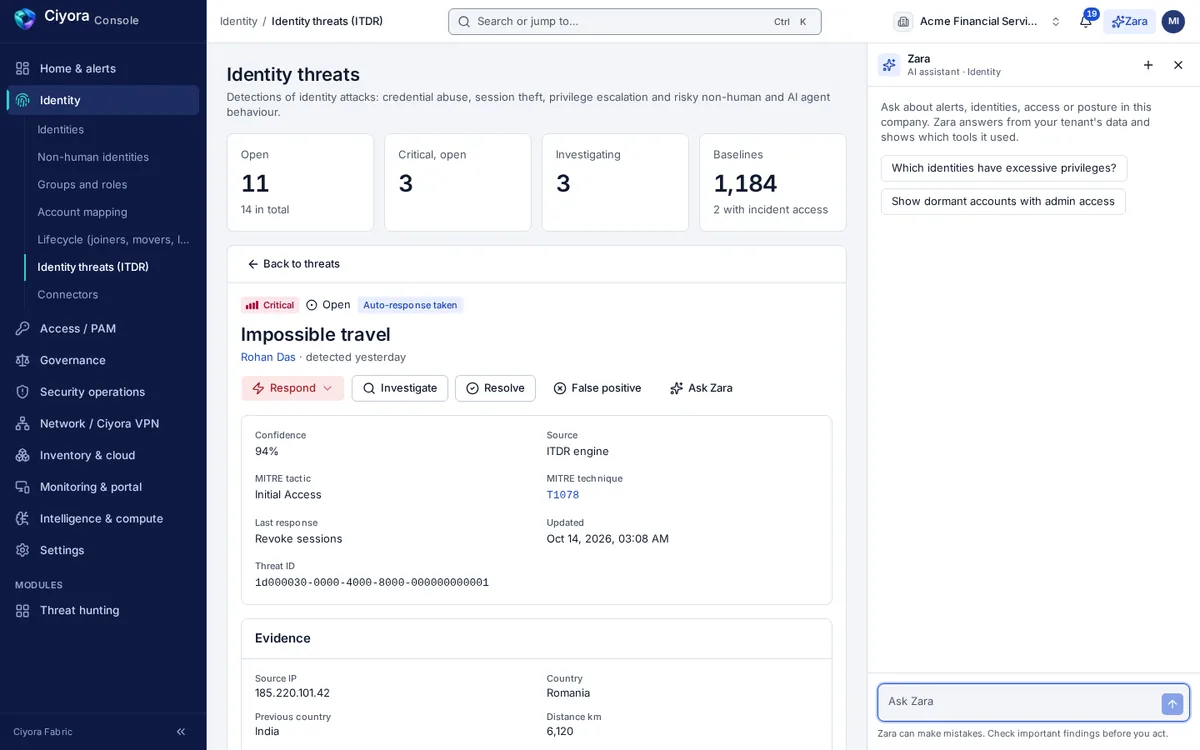Open Inventory & cloud section
This screenshot has width=1200, height=750.
click(103, 455)
